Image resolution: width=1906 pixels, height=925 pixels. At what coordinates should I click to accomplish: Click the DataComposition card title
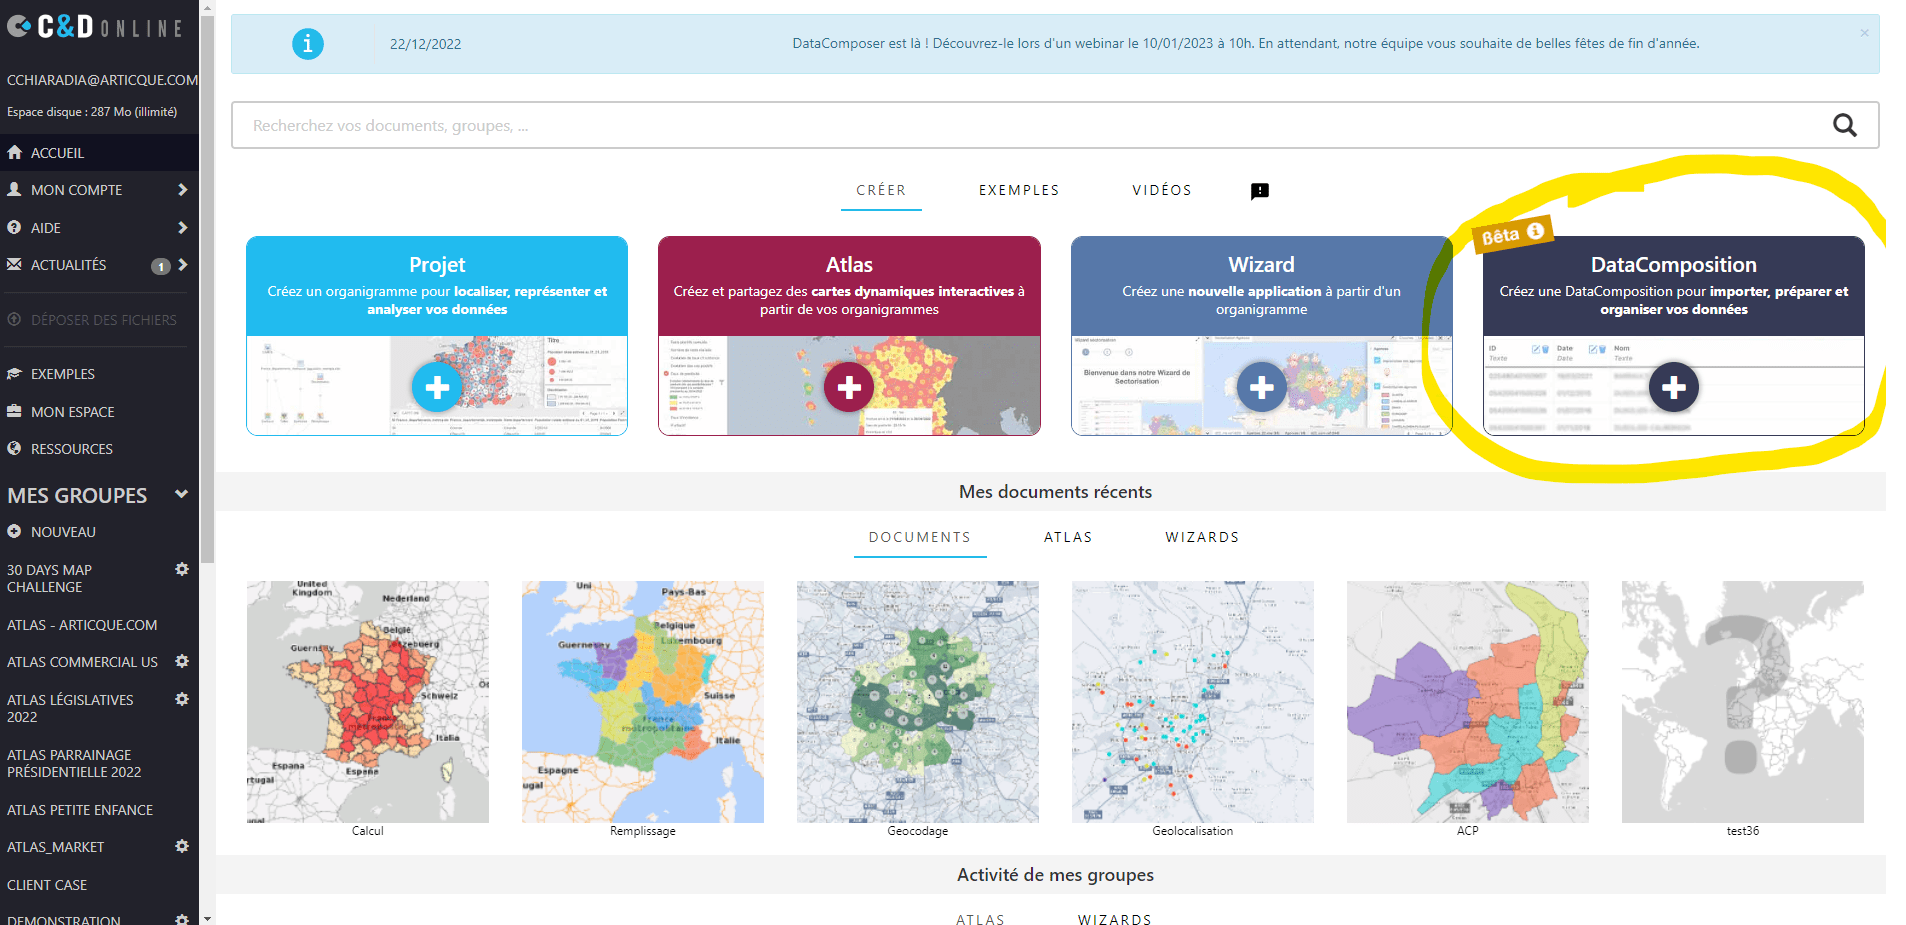tap(1674, 265)
